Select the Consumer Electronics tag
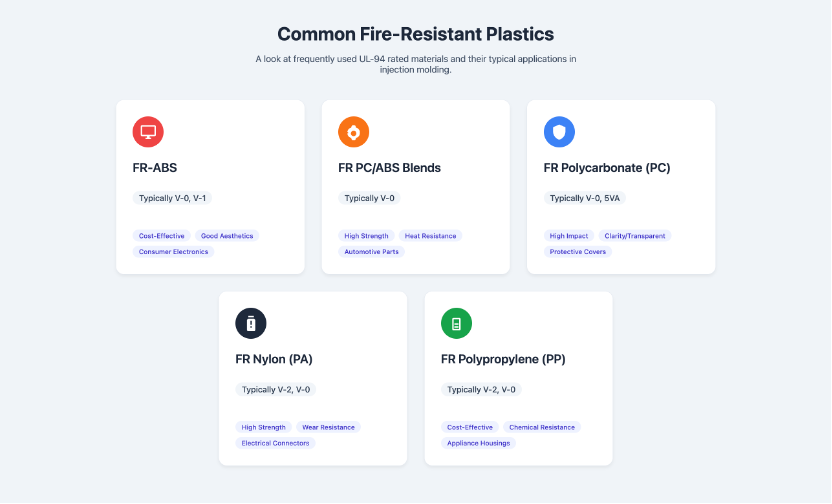 pos(174,251)
